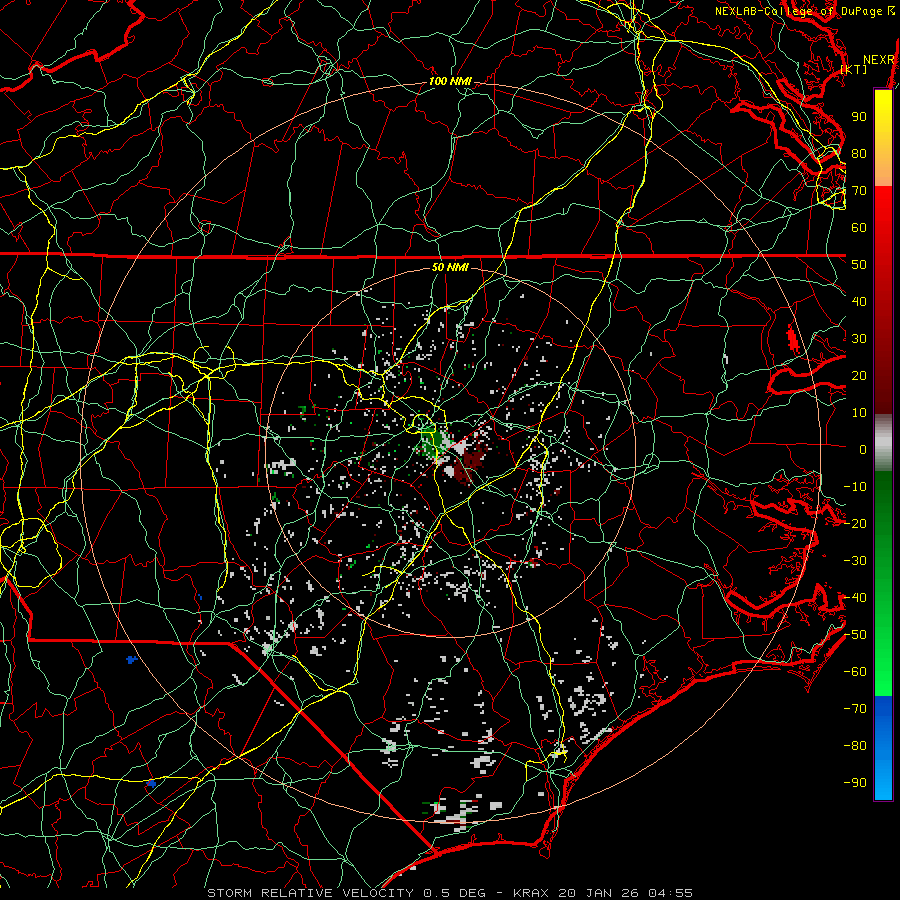Click the 04:55 timestamp text

(670, 893)
